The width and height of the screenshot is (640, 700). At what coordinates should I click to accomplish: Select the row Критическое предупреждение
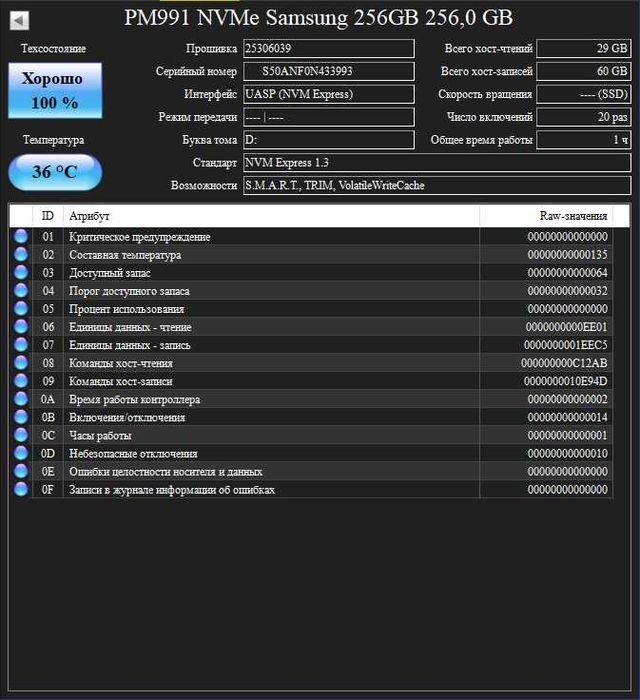coord(311,236)
